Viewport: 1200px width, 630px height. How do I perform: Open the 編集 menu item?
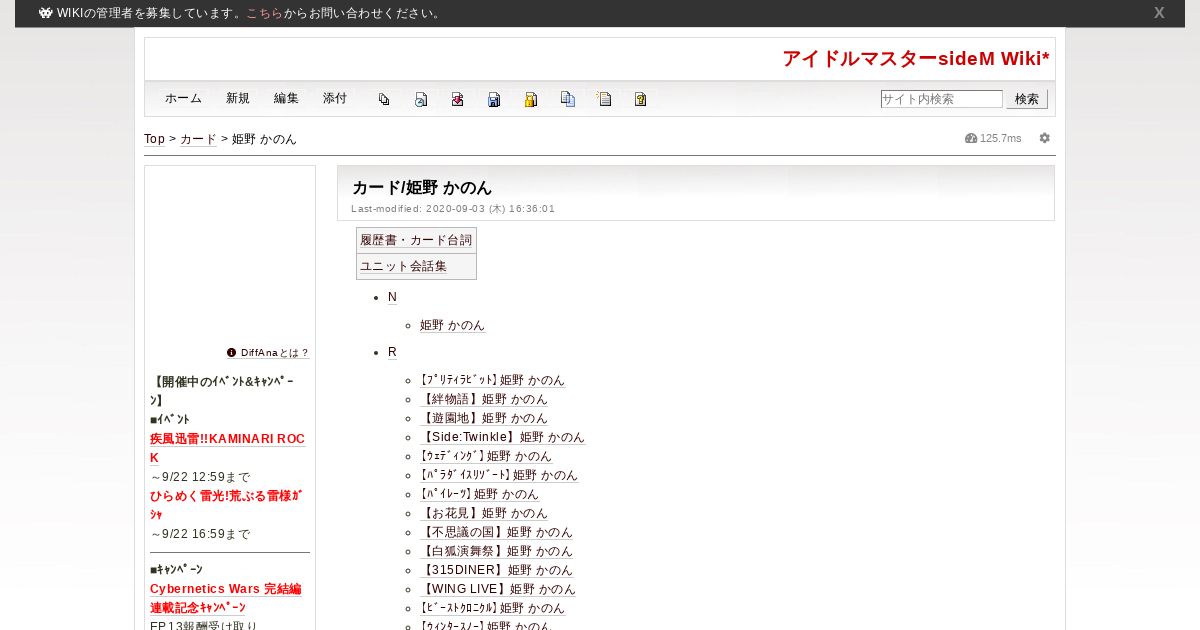point(286,98)
